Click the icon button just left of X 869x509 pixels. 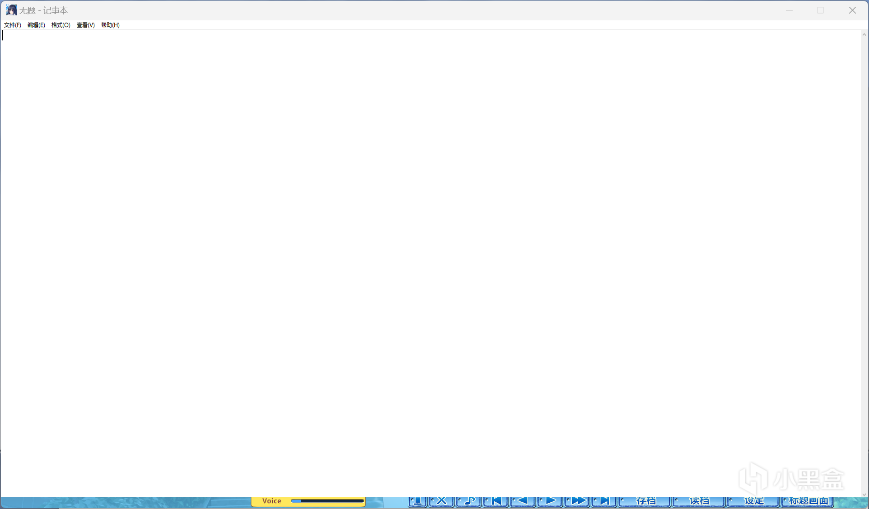417,501
